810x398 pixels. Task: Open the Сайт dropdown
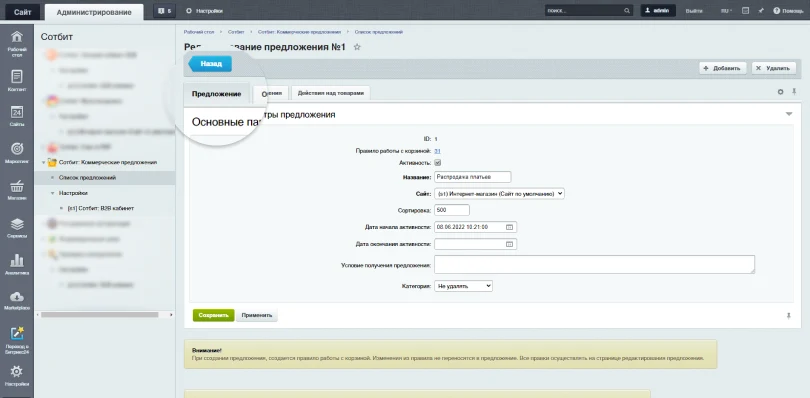(x=500, y=193)
